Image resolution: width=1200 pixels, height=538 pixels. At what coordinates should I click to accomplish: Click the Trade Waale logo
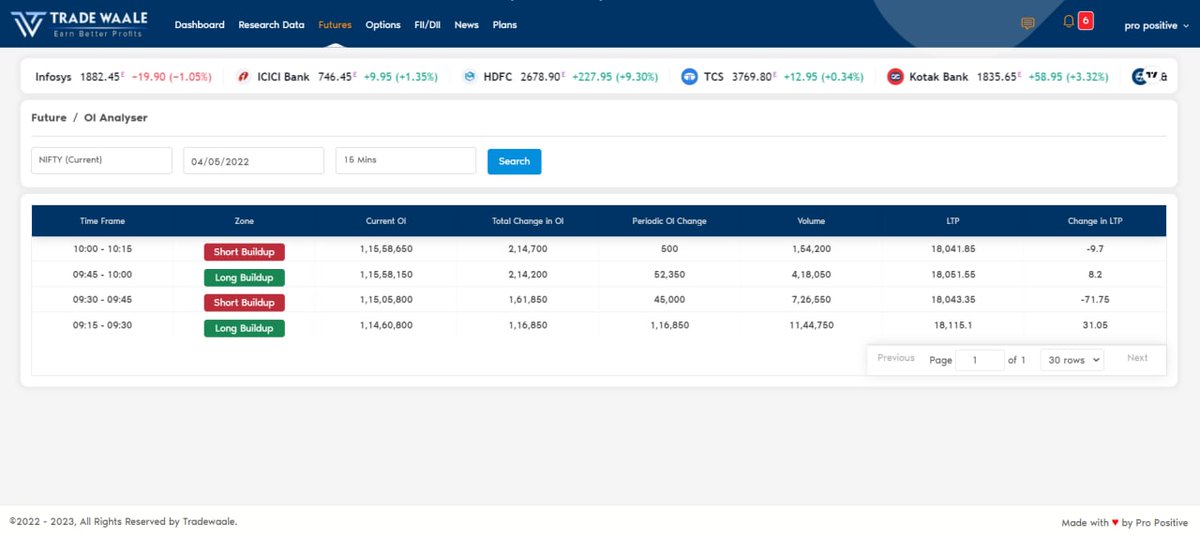click(x=78, y=24)
